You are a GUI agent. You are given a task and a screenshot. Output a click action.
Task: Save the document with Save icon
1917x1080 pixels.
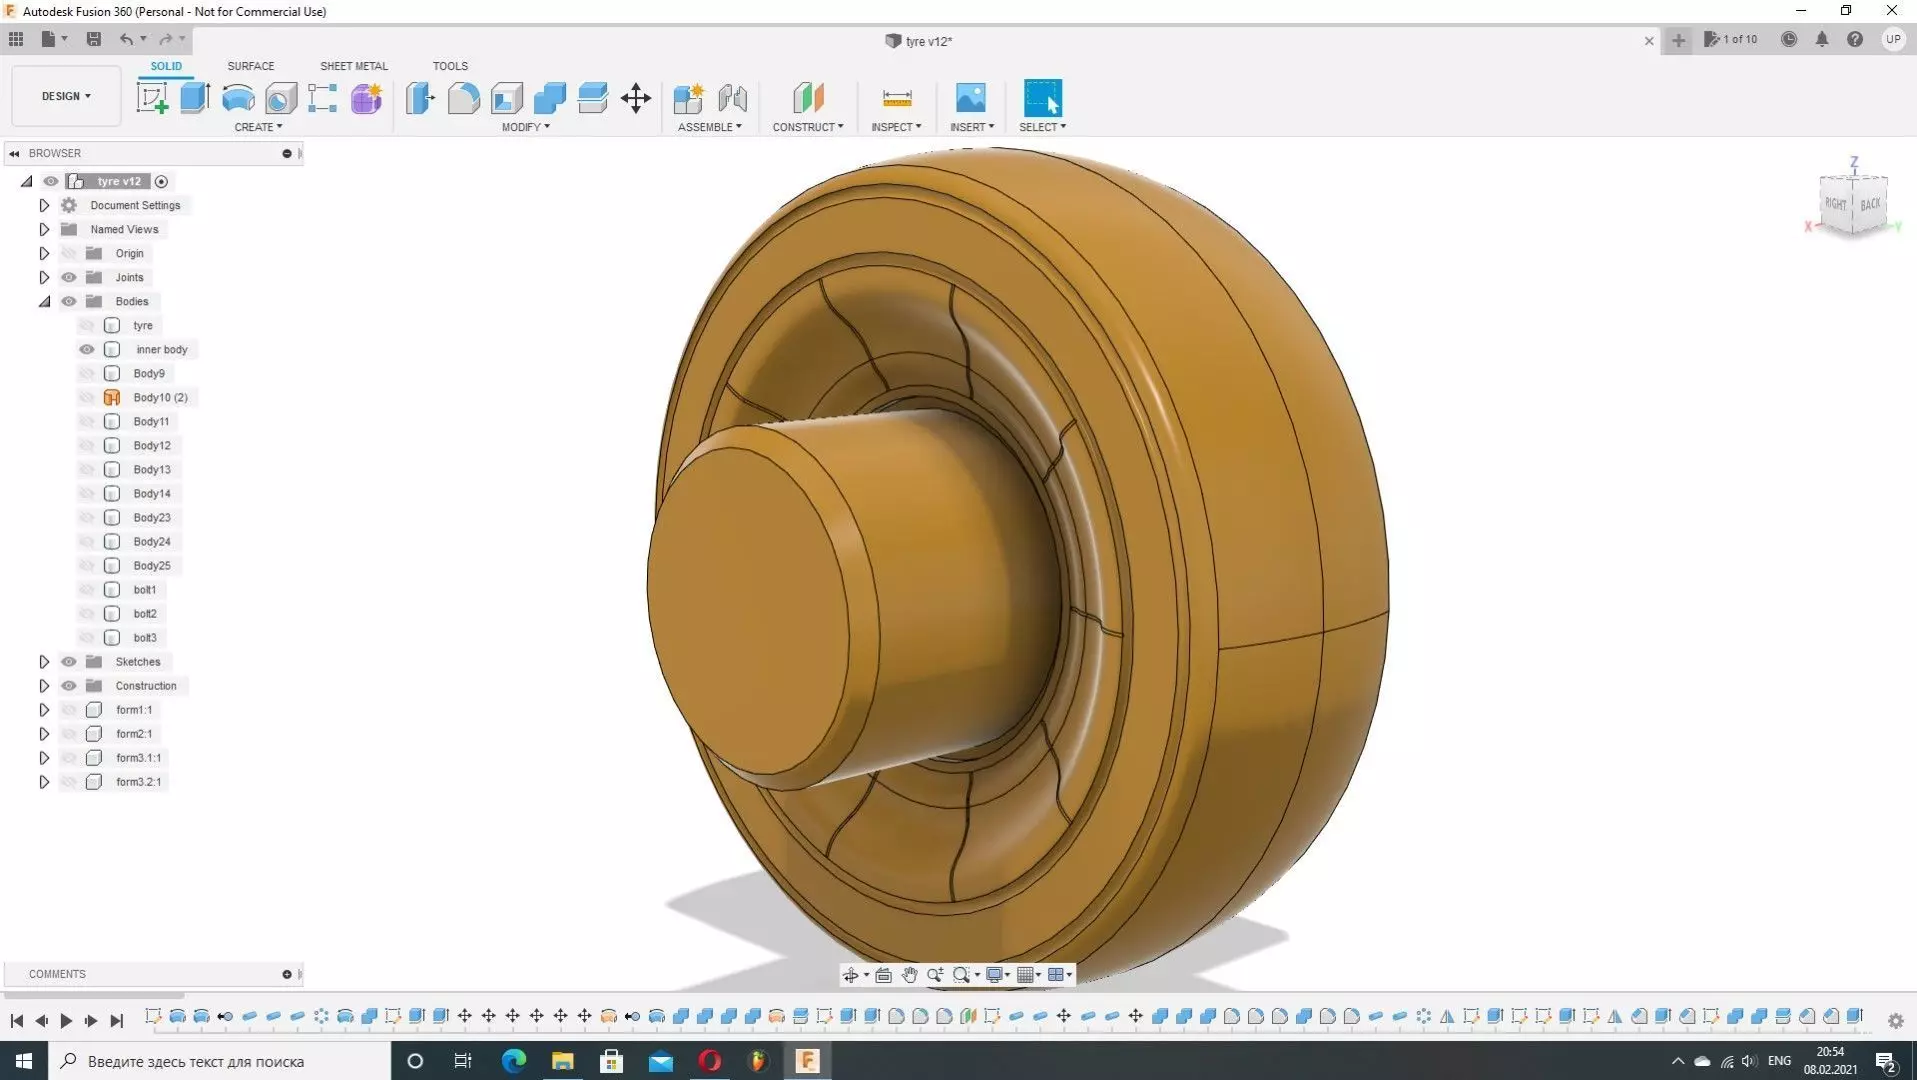click(x=94, y=39)
